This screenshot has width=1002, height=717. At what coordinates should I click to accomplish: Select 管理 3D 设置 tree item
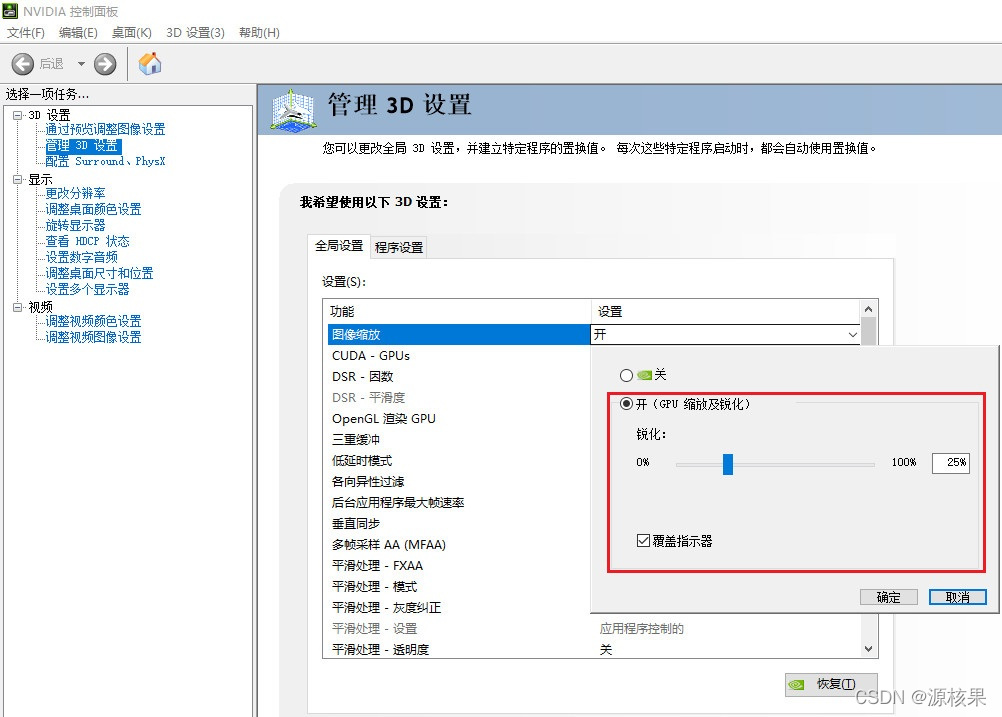[82, 146]
